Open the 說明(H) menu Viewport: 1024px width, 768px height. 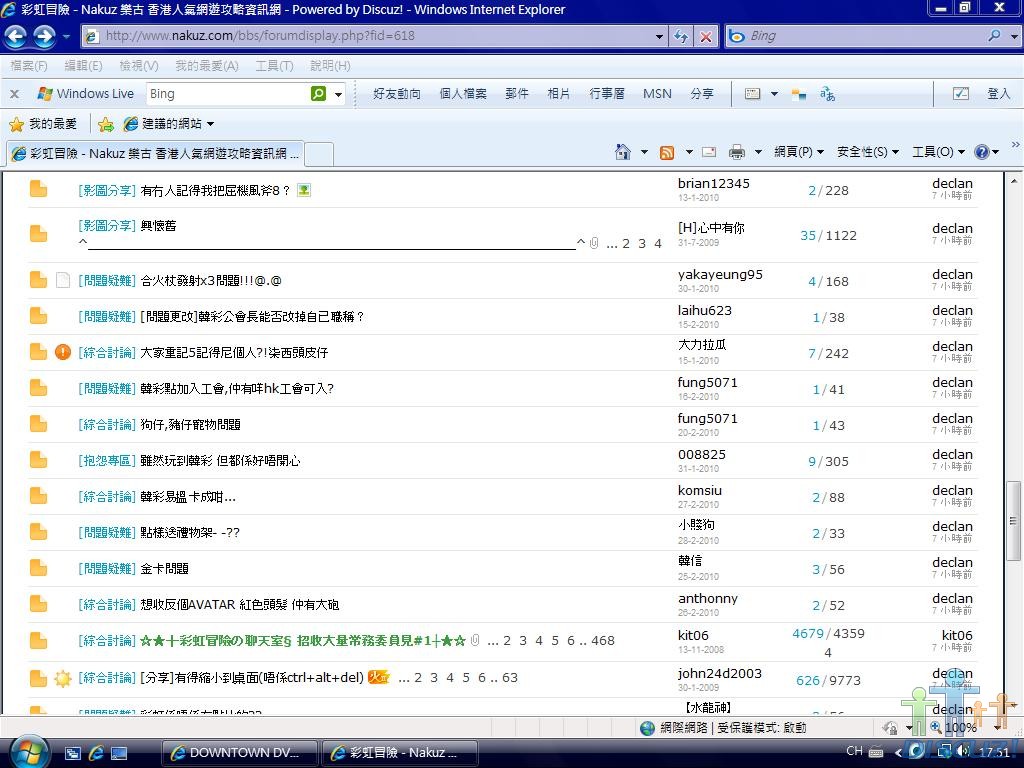(330, 65)
